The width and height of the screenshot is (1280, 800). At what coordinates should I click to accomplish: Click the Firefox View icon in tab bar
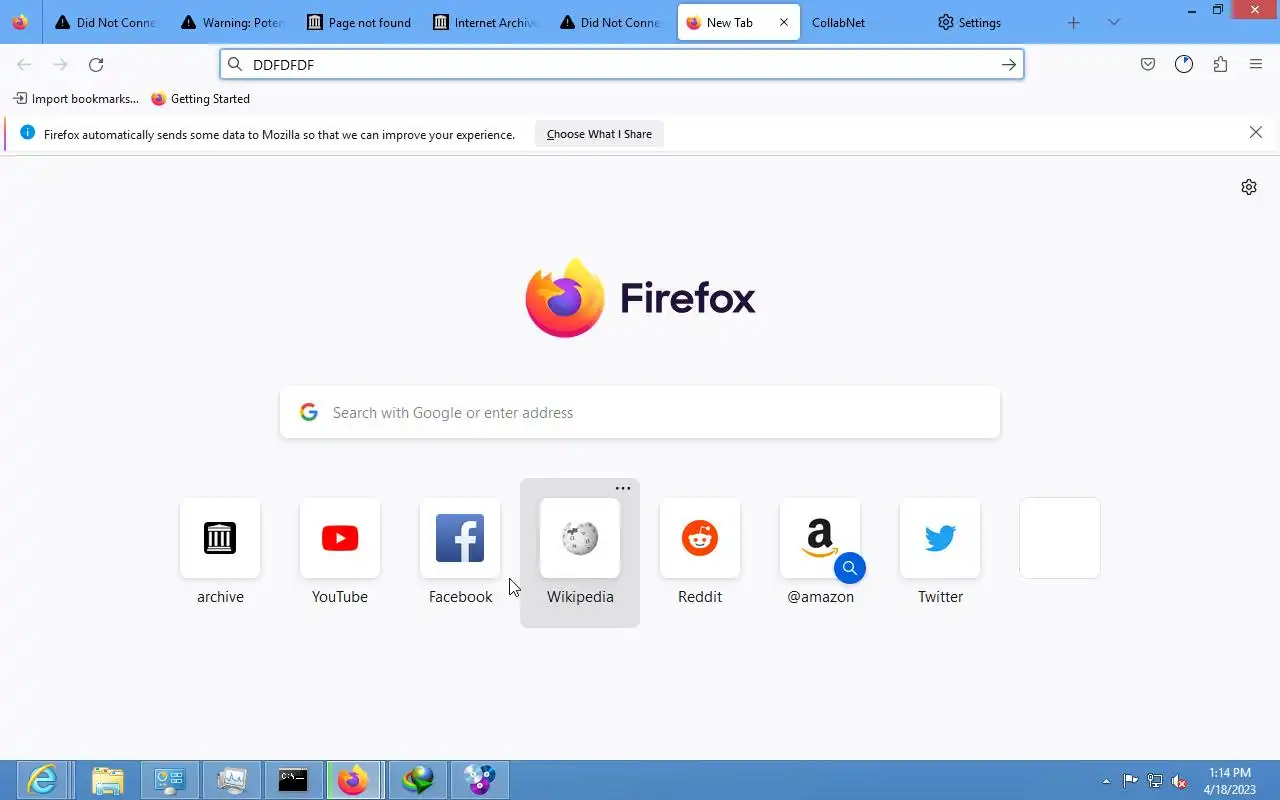tap(20, 22)
